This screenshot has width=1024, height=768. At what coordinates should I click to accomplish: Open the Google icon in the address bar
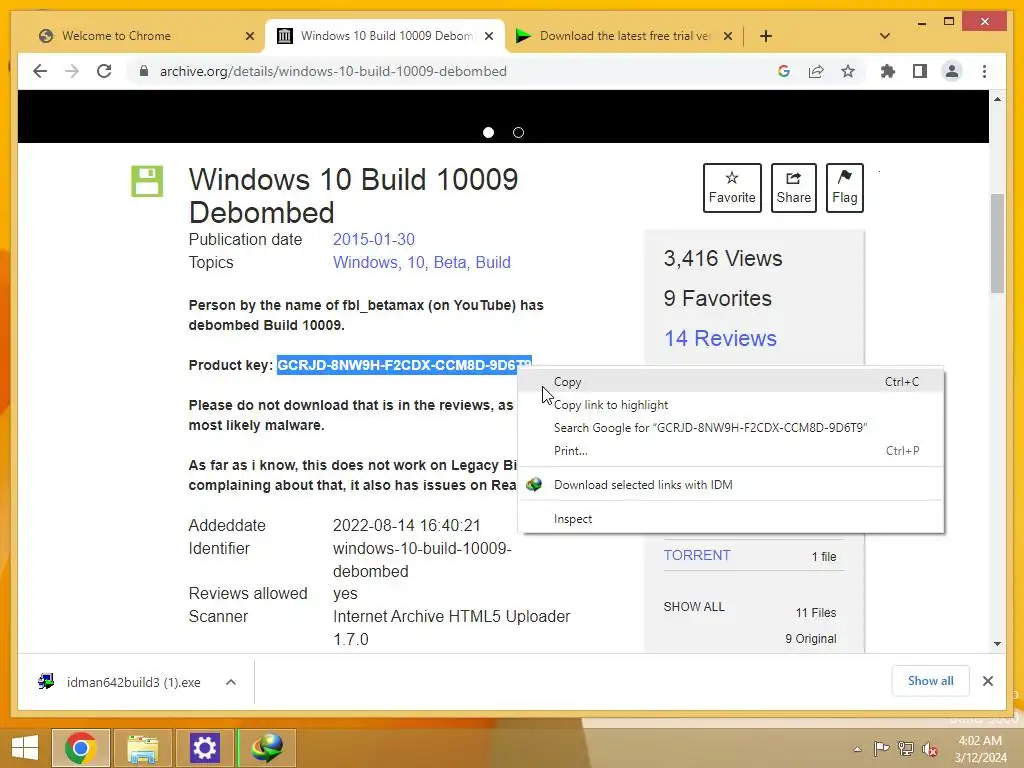pos(784,71)
